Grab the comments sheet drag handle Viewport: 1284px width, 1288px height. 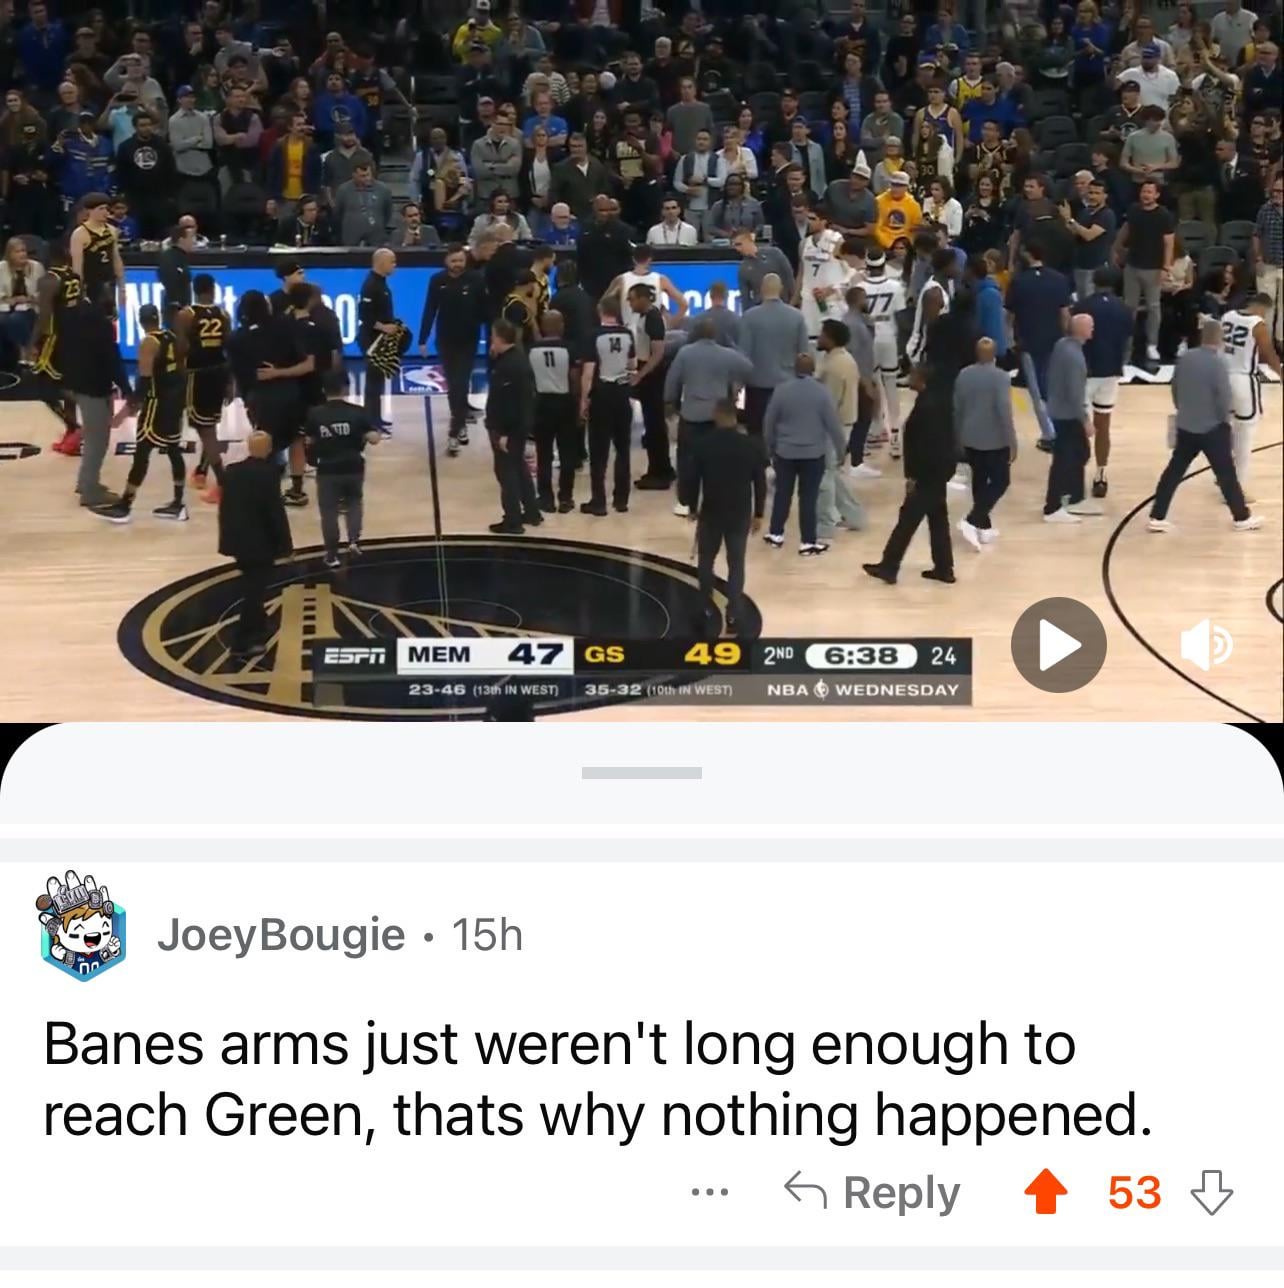(641, 772)
